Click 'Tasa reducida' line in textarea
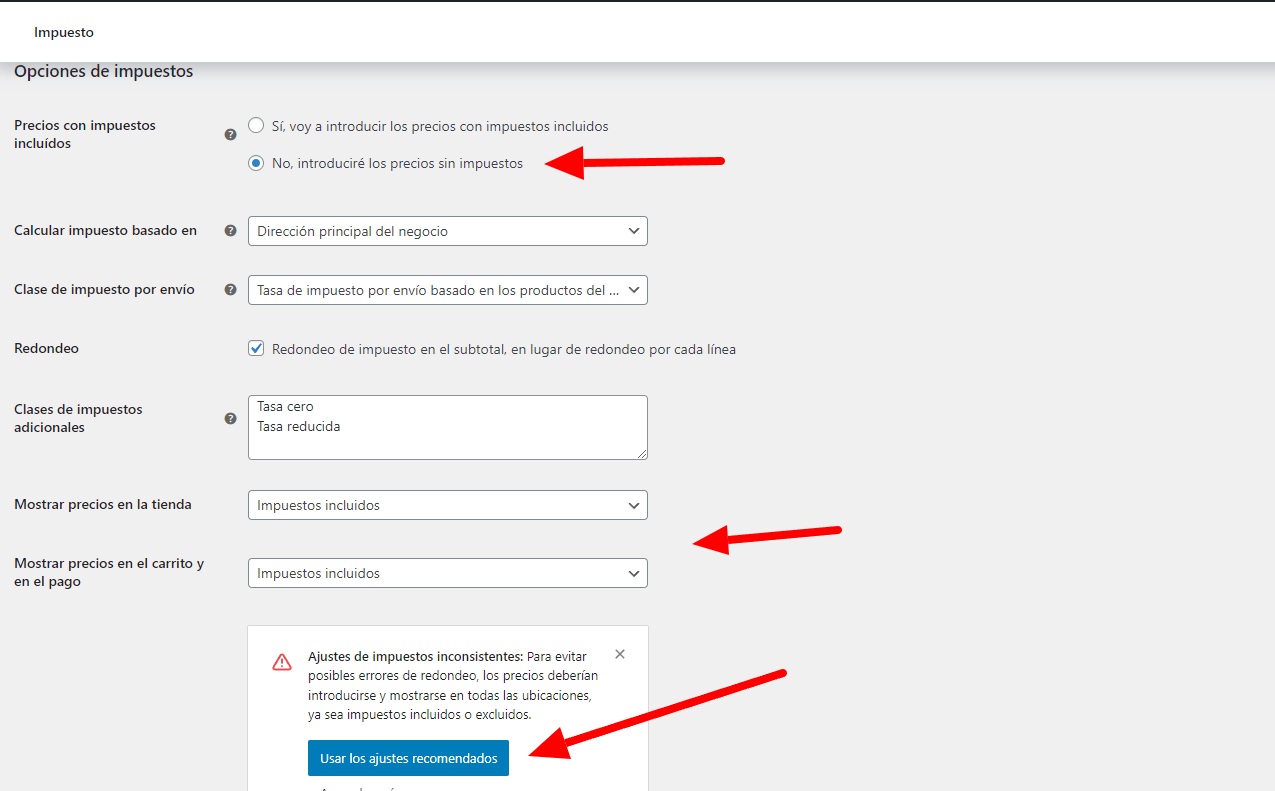The image size is (1275, 791). point(299,426)
